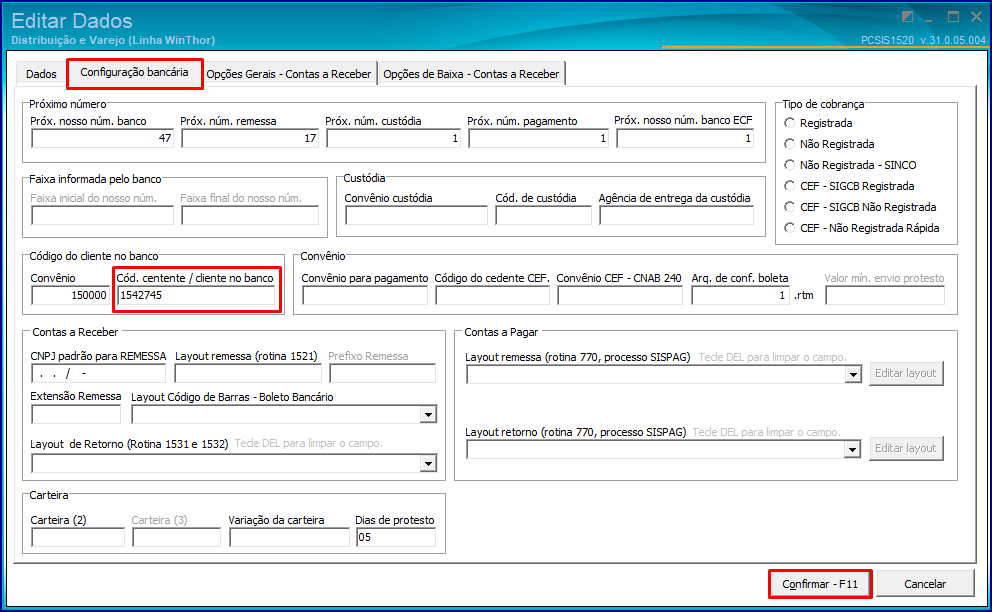Click Próx. núm. custódia field

click(394, 138)
